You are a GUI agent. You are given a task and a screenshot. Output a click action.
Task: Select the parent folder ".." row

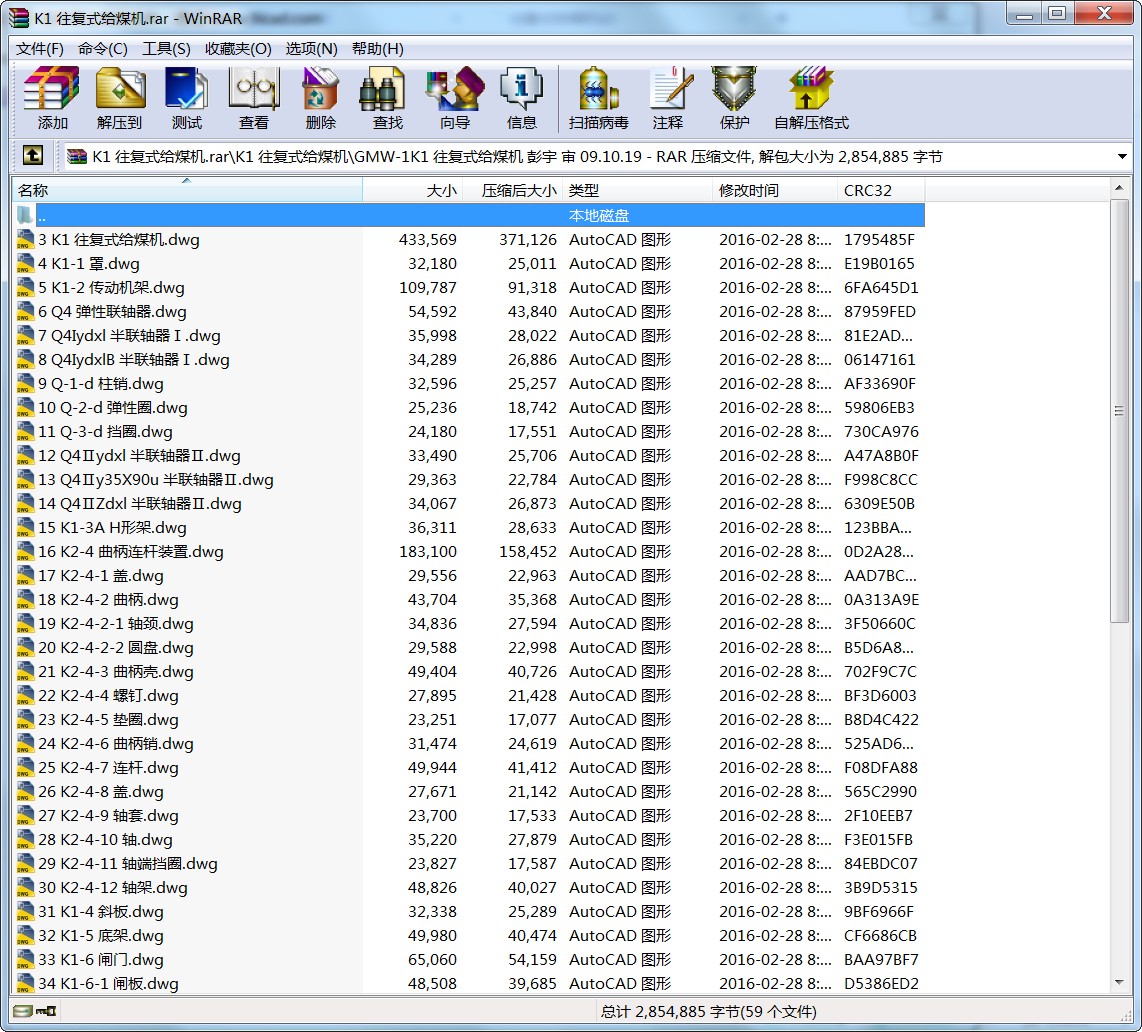(468, 215)
